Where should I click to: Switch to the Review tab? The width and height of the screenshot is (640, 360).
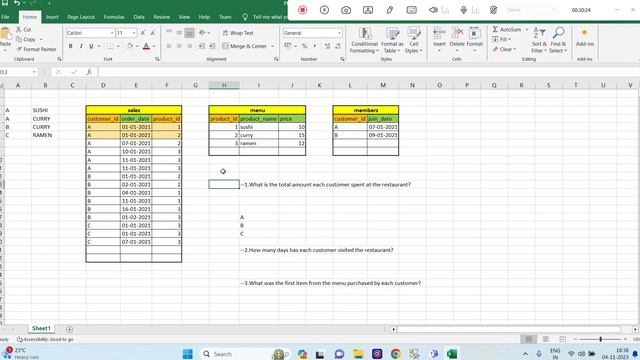[162, 17]
